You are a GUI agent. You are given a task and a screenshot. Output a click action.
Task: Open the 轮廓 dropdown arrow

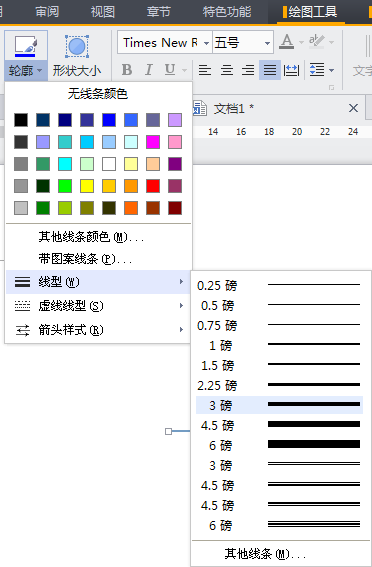click(x=40, y=71)
